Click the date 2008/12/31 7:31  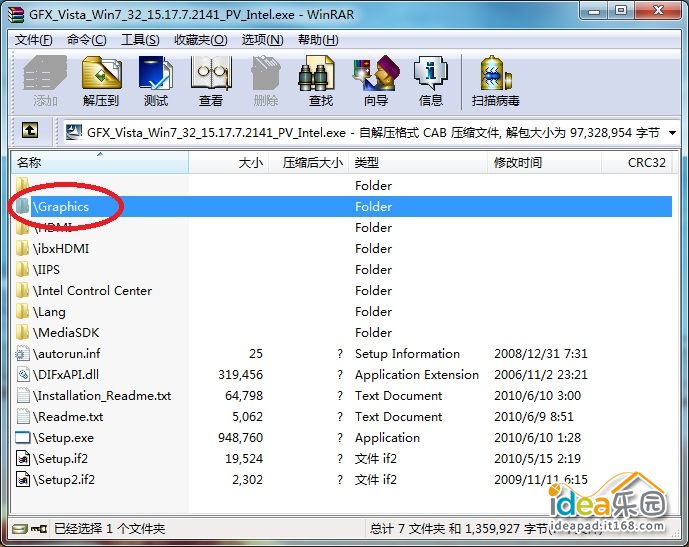541,353
